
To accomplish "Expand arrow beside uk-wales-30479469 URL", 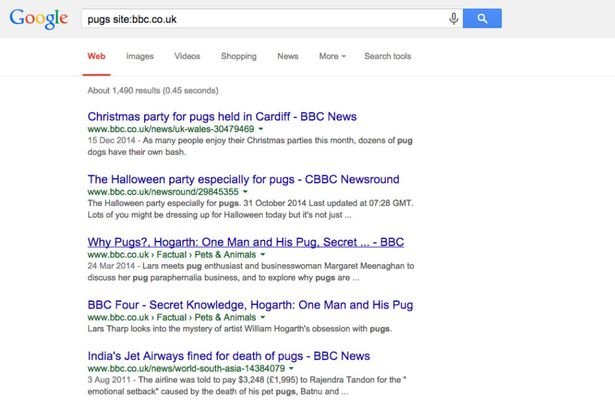I will [261, 130].
